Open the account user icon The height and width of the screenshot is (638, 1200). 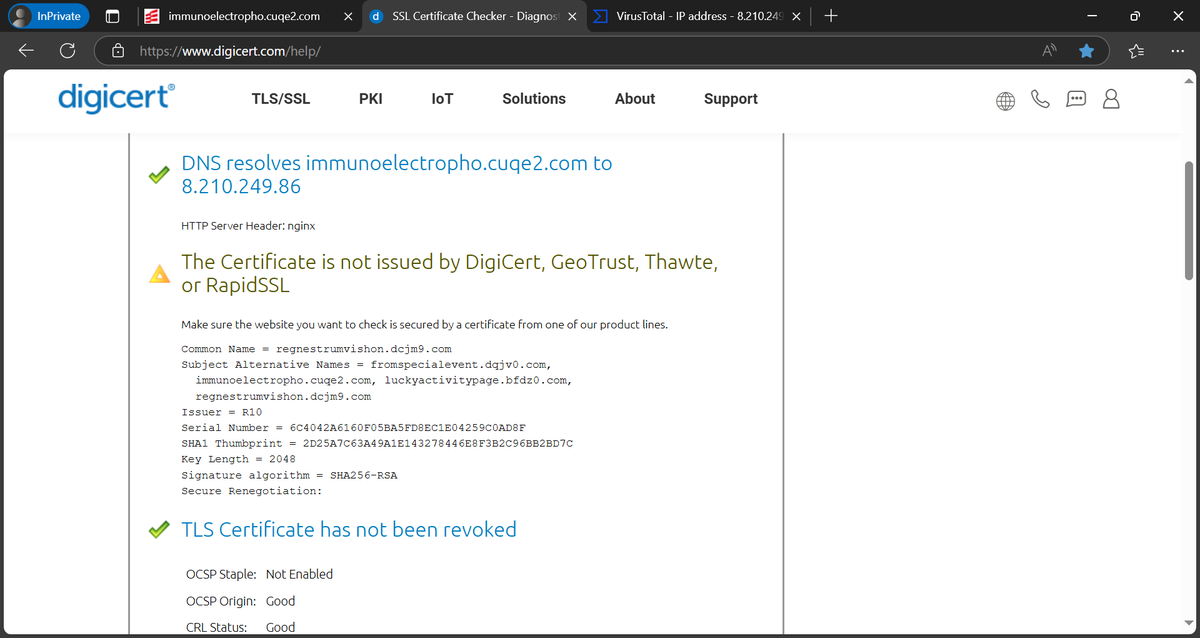tap(1111, 100)
